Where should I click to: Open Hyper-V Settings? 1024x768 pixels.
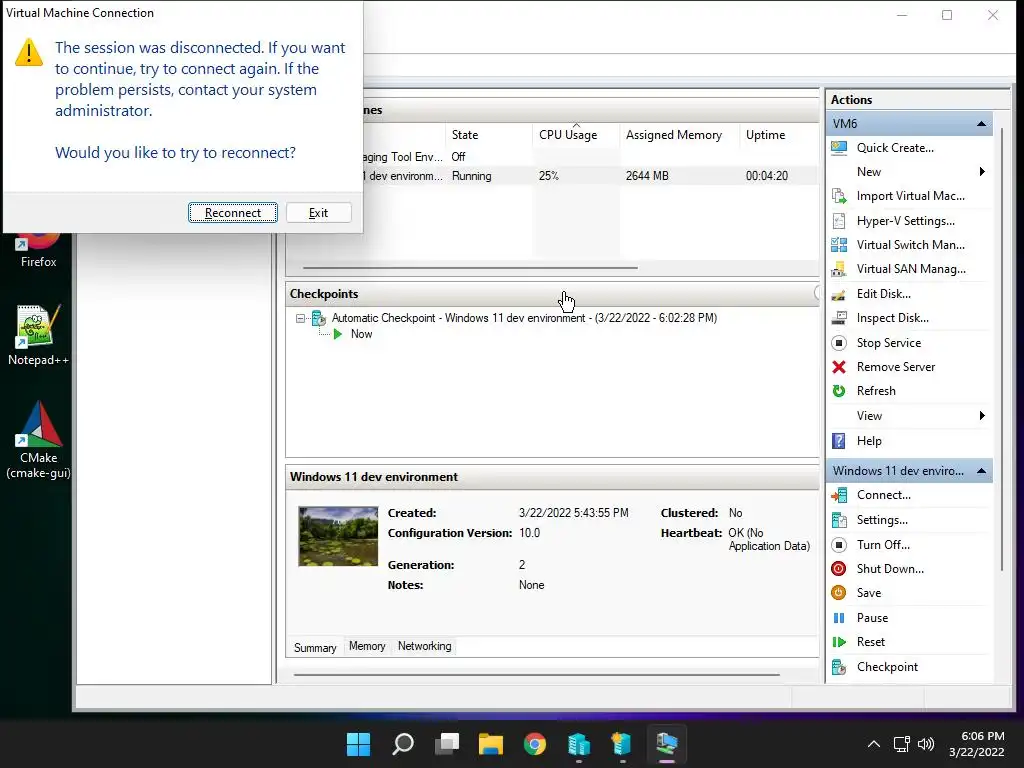905,221
